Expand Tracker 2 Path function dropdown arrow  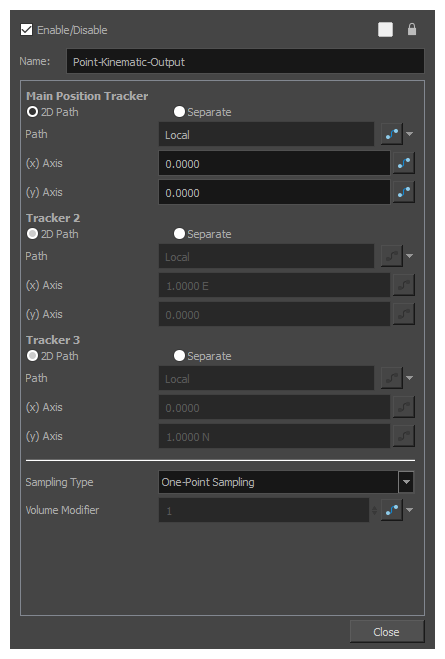[409, 256]
